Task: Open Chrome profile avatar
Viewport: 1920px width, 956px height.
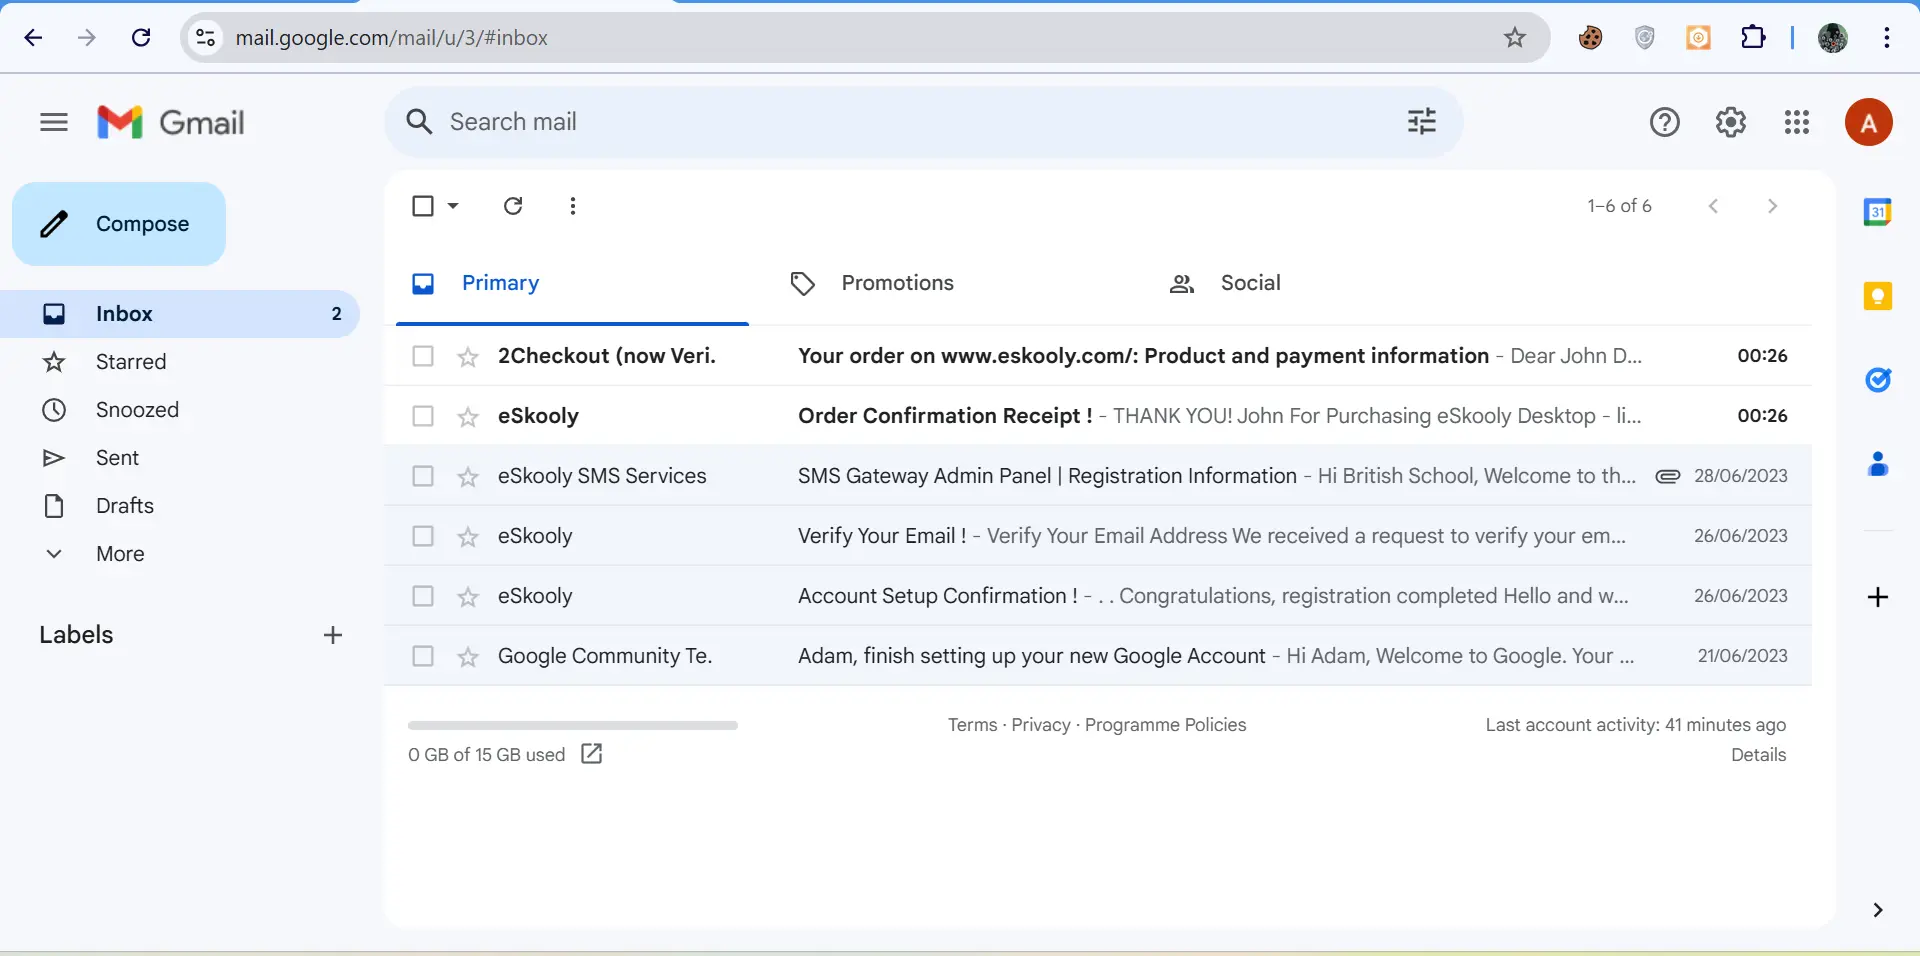Action: pyautogui.click(x=1832, y=38)
